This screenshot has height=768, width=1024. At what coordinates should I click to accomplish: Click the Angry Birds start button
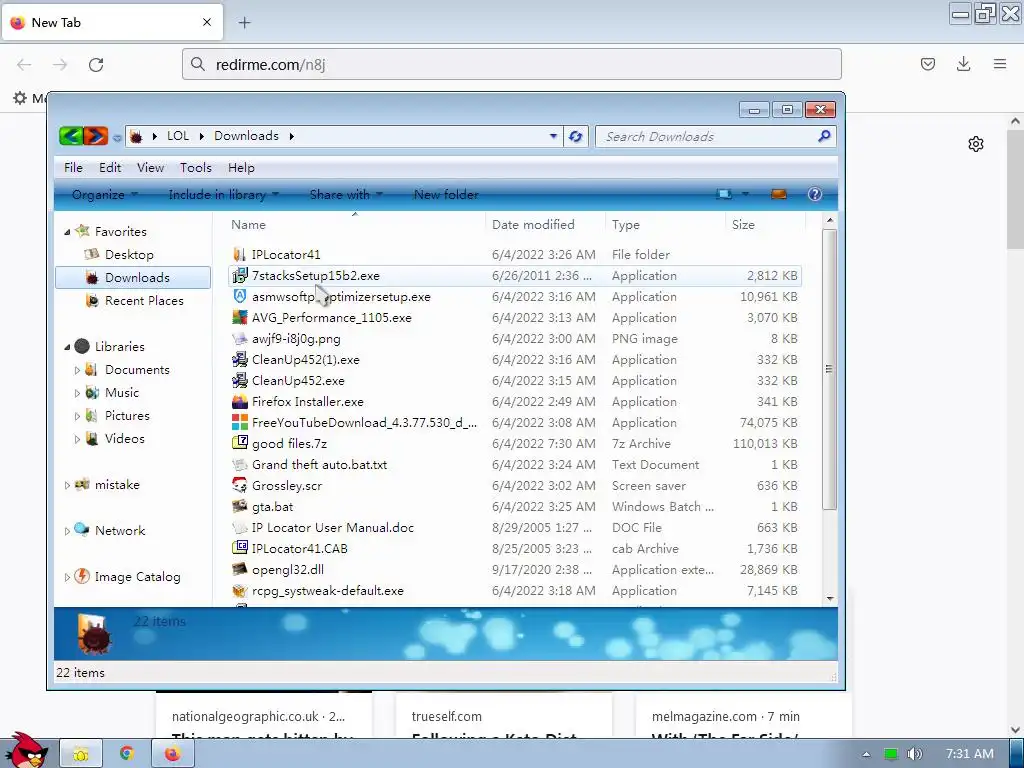click(26, 750)
